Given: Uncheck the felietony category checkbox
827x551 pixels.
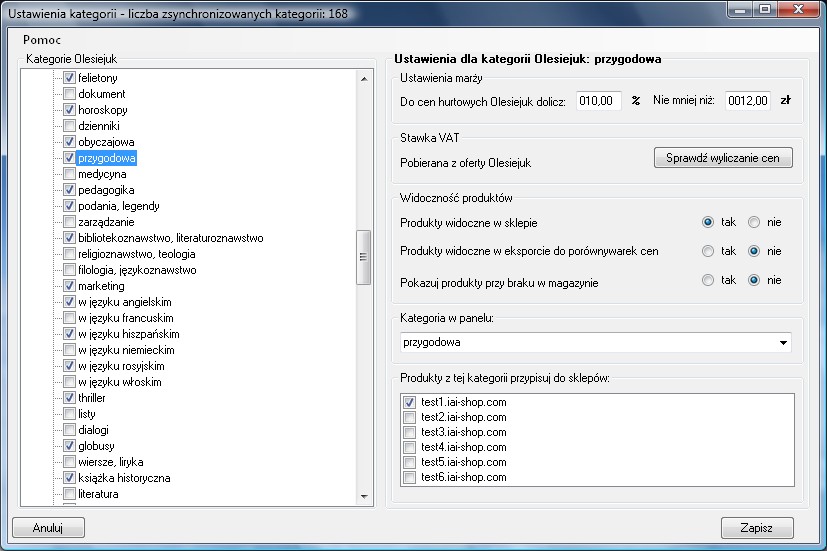Looking at the screenshot, I should [x=69, y=78].
